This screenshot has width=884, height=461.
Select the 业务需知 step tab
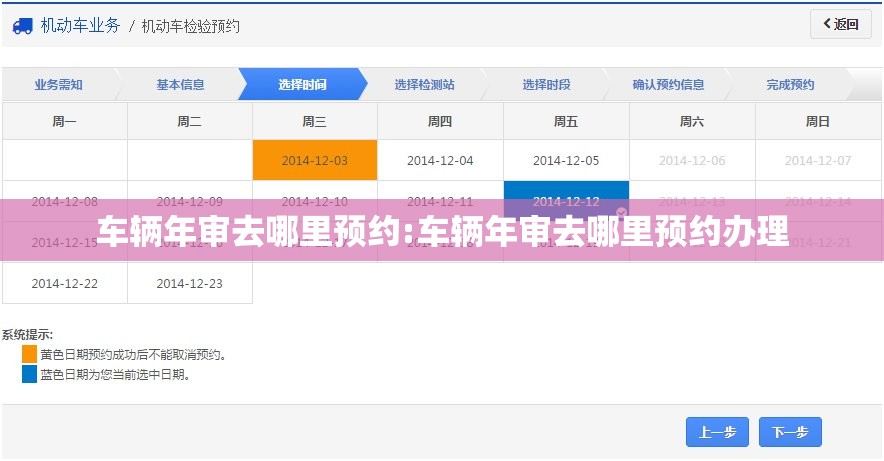(59, 85)
